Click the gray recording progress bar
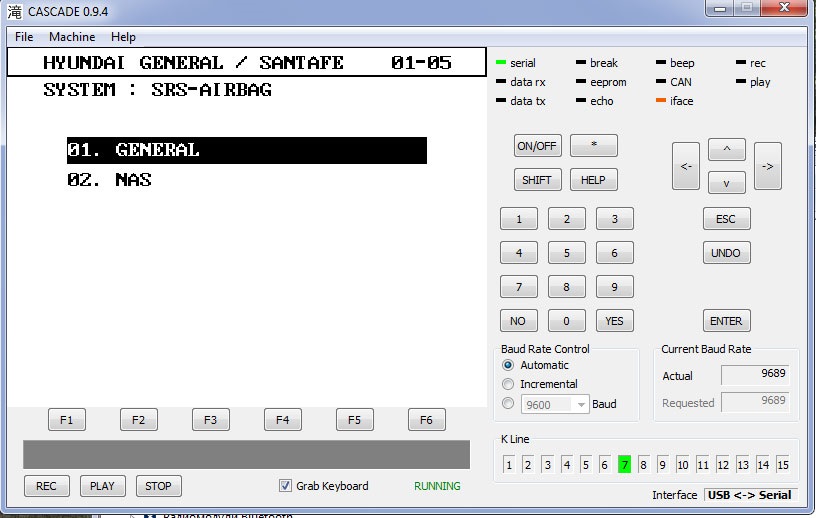The height and width of the screenshot is (518, 816). pyautogui.click(x=246, y=454)
